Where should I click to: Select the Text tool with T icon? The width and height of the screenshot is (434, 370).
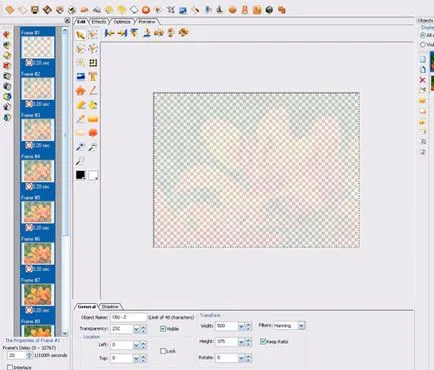point(93,76)
